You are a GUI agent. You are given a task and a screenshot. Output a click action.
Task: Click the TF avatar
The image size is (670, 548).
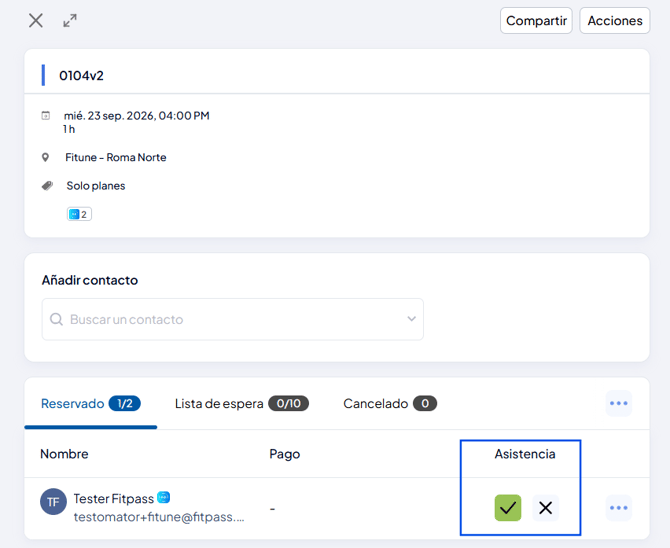(x=53, y=502)
